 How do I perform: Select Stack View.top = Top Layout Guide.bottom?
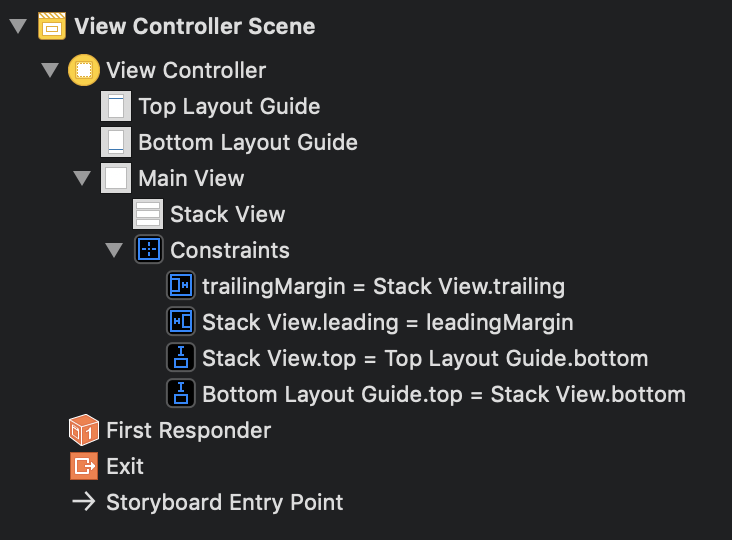point(407,358)
